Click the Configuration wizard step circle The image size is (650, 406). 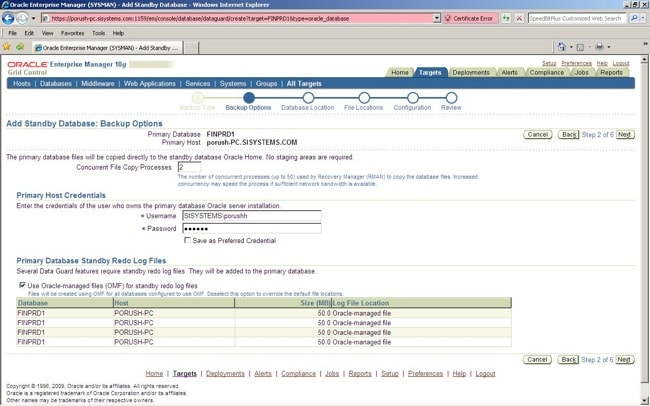pyautogui.click(x=412, y=98)
